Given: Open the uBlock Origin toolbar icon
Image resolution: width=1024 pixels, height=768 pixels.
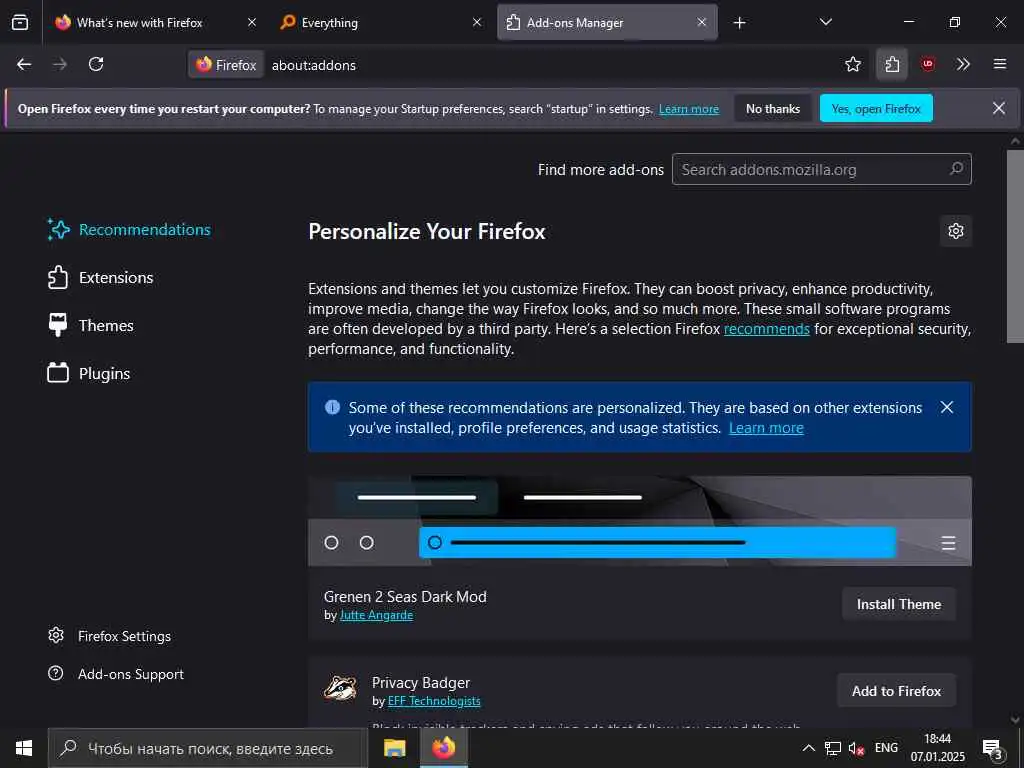Looking at the screenshot, I should 927,64.
